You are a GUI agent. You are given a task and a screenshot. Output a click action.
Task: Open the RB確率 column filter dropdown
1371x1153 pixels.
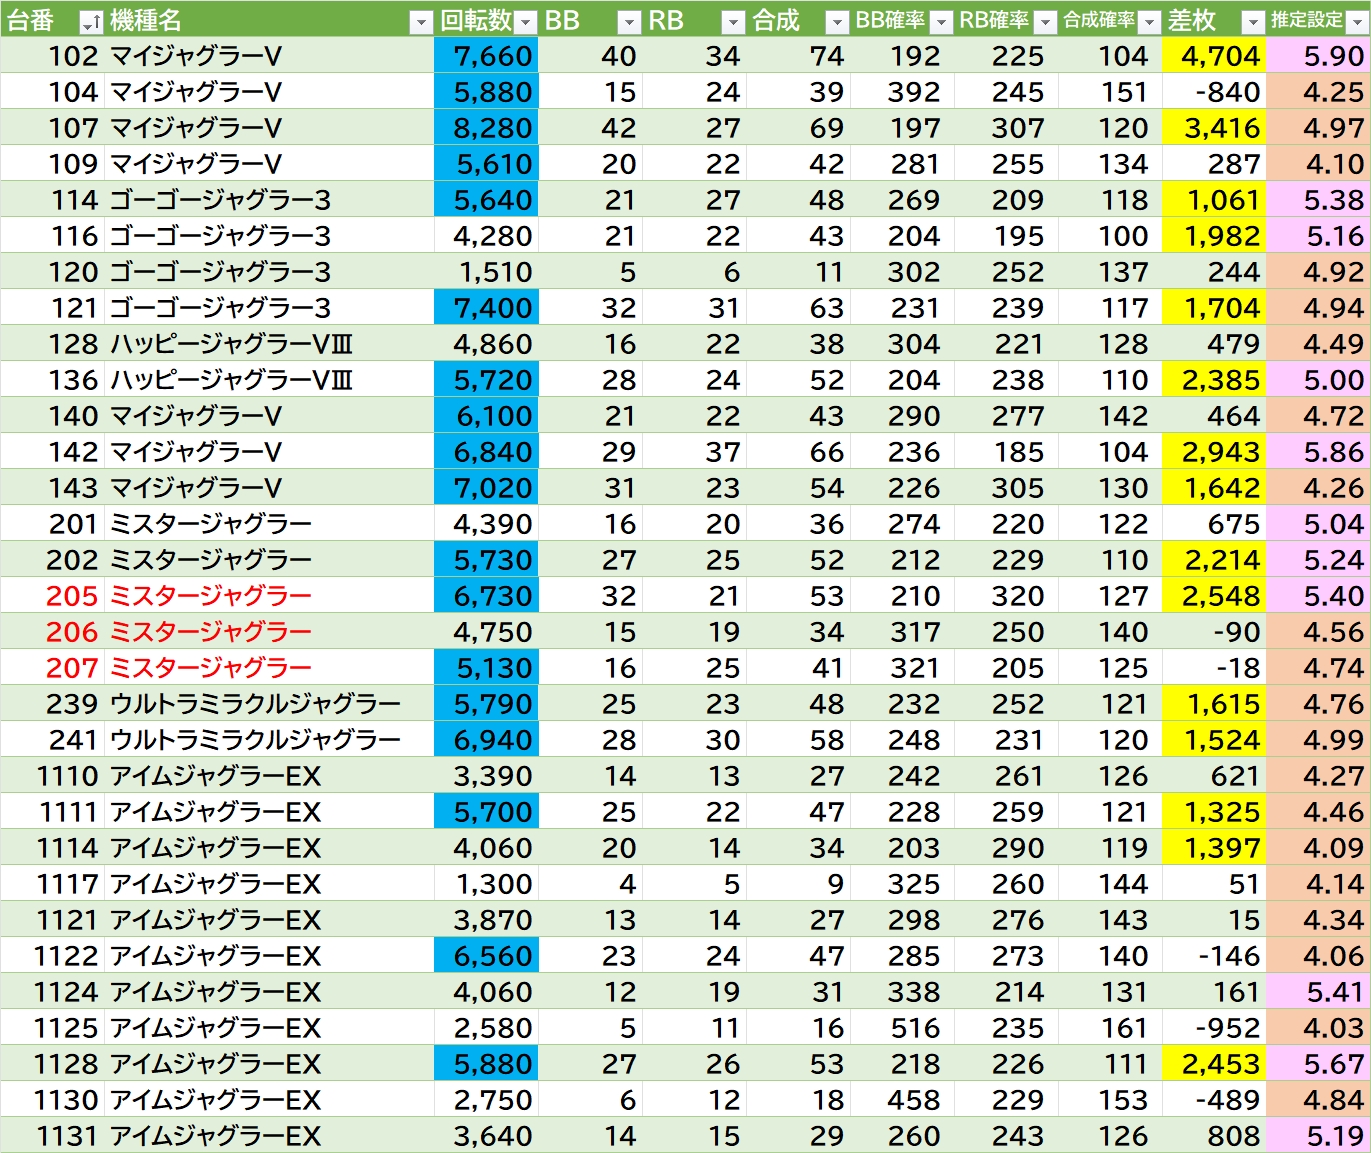(x=1045, y=22)
